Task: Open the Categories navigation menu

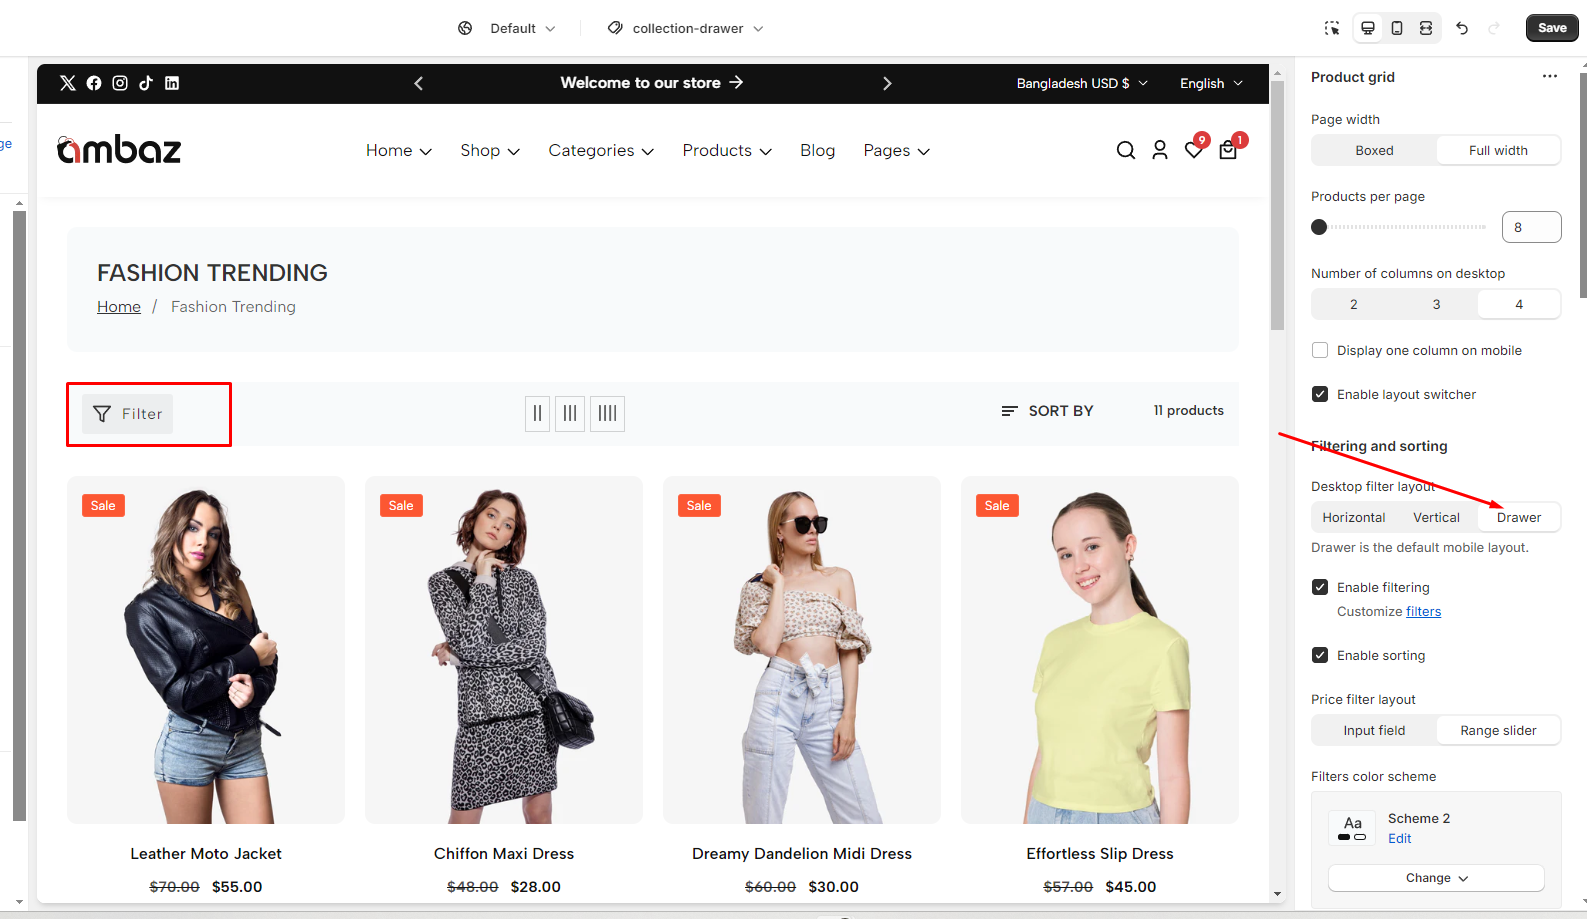Action: (x=600, y=150)
